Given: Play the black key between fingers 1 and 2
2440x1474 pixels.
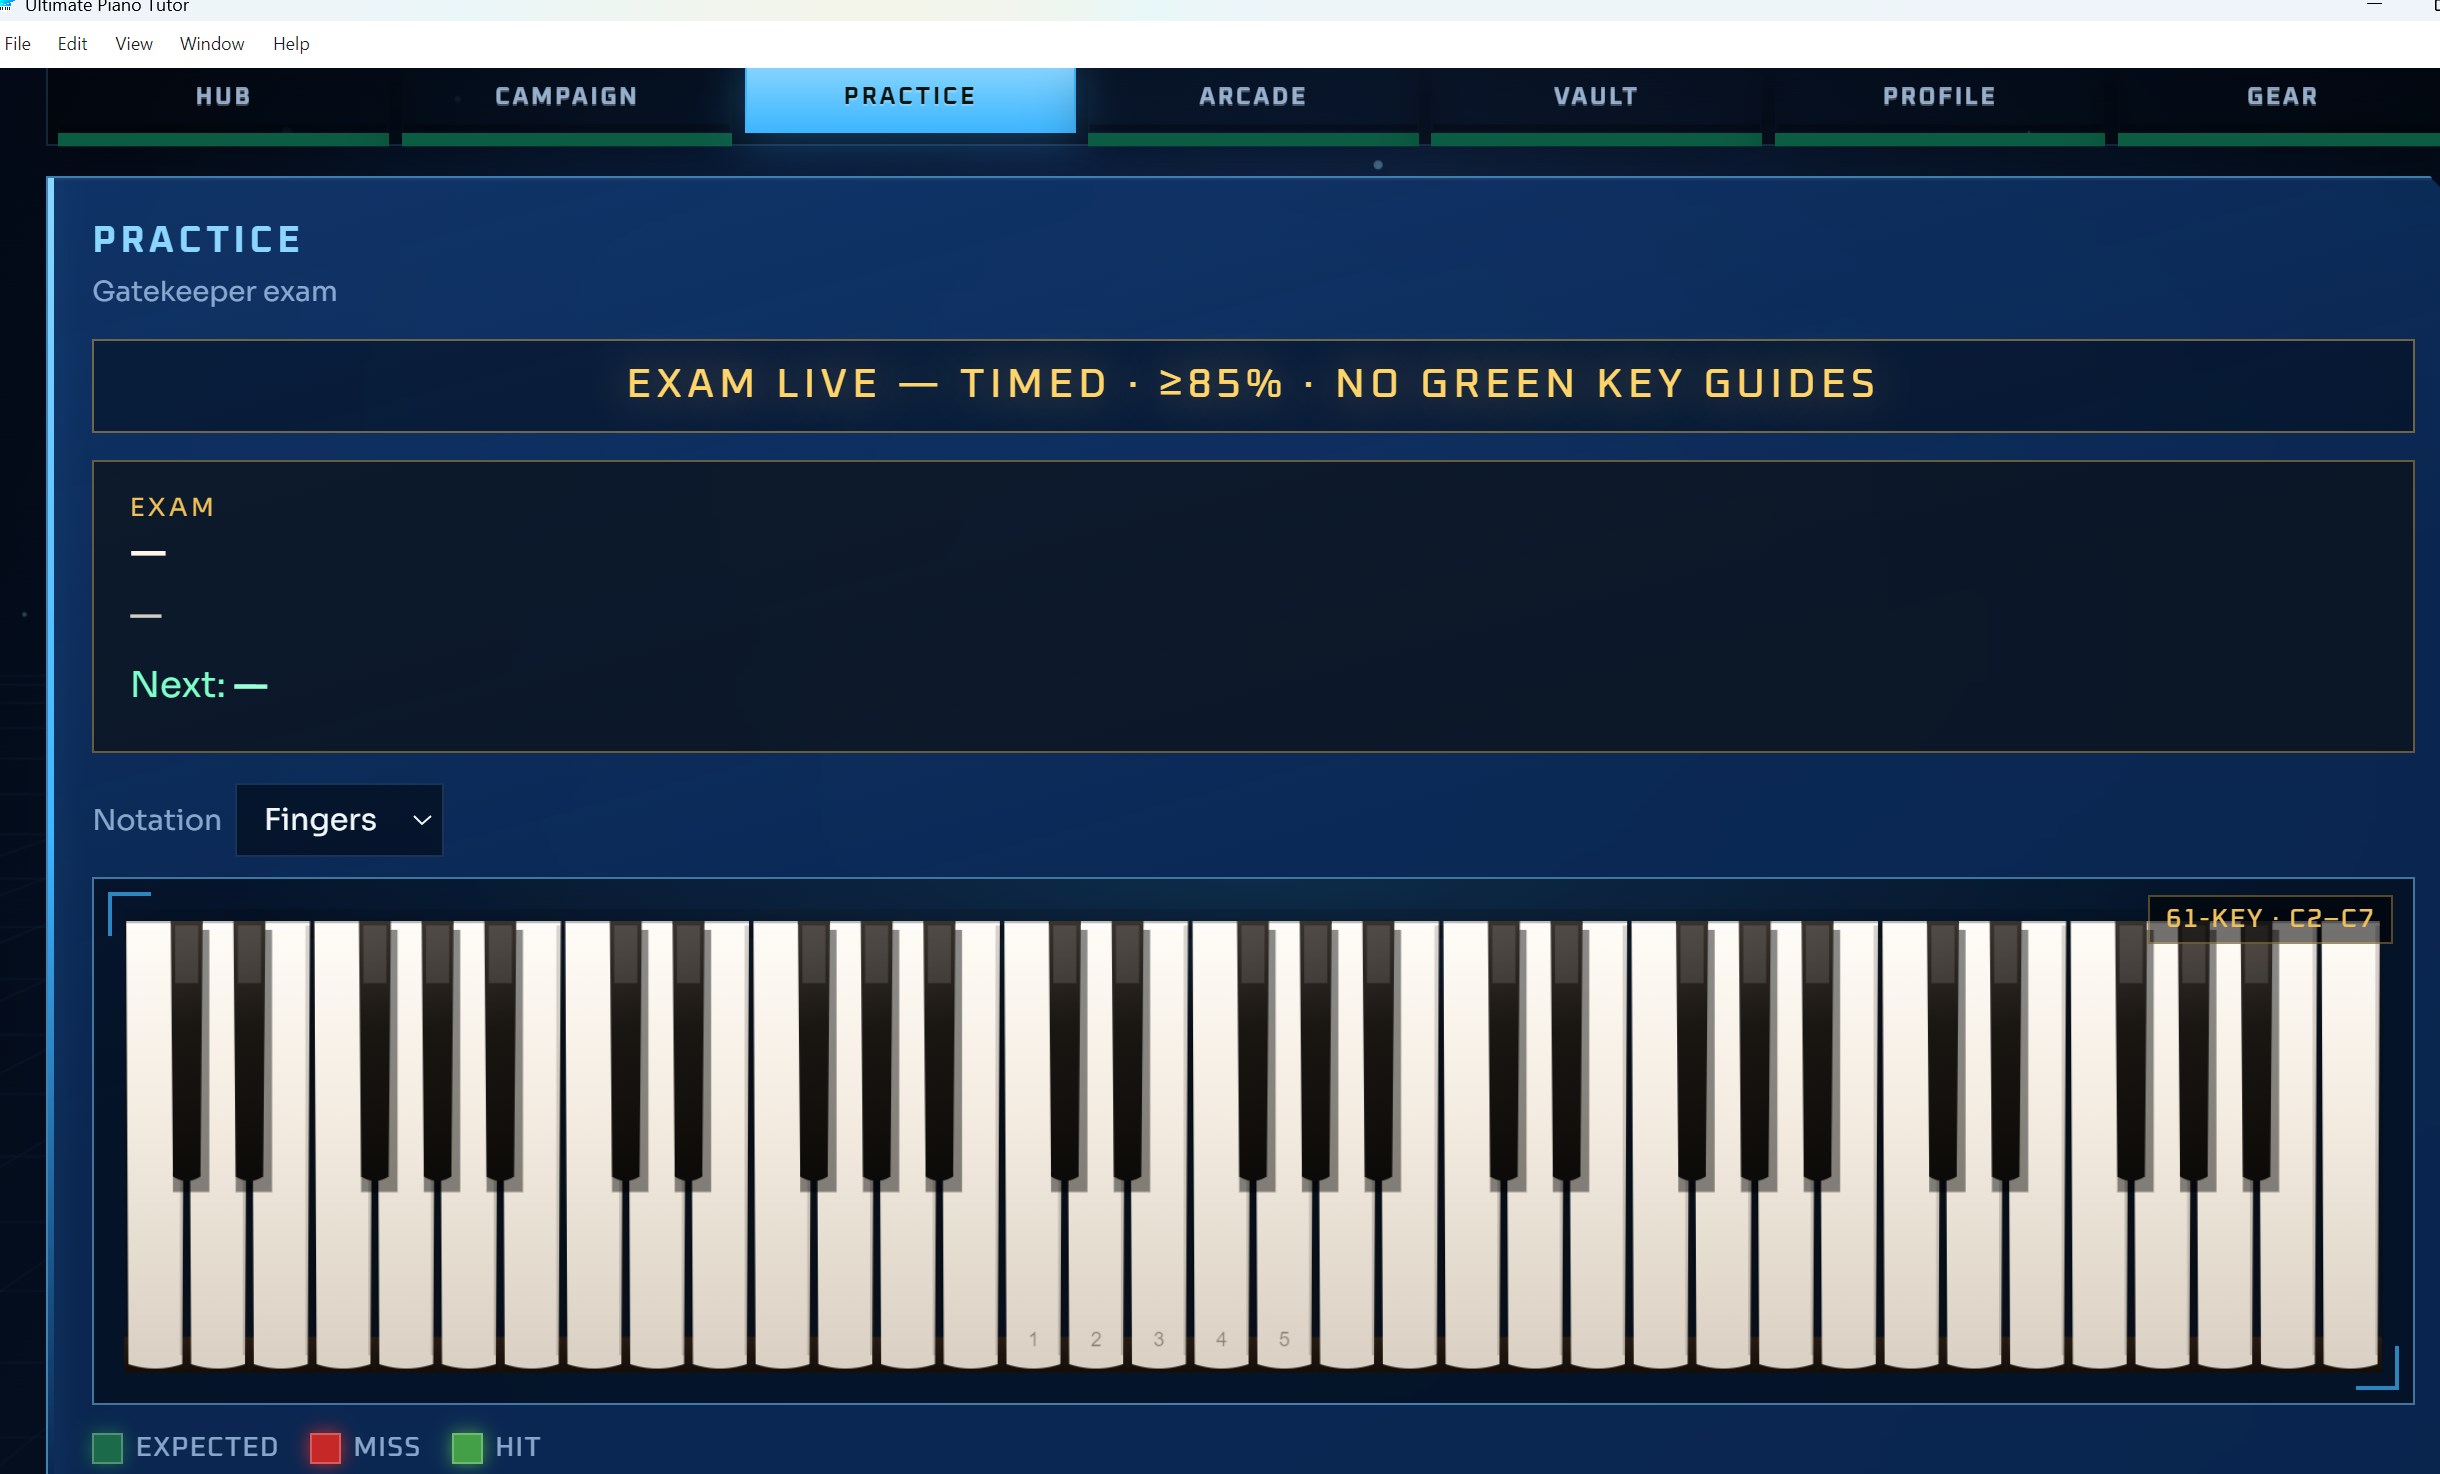Looking at the screenshot, I should (x=1064, y=1050).
